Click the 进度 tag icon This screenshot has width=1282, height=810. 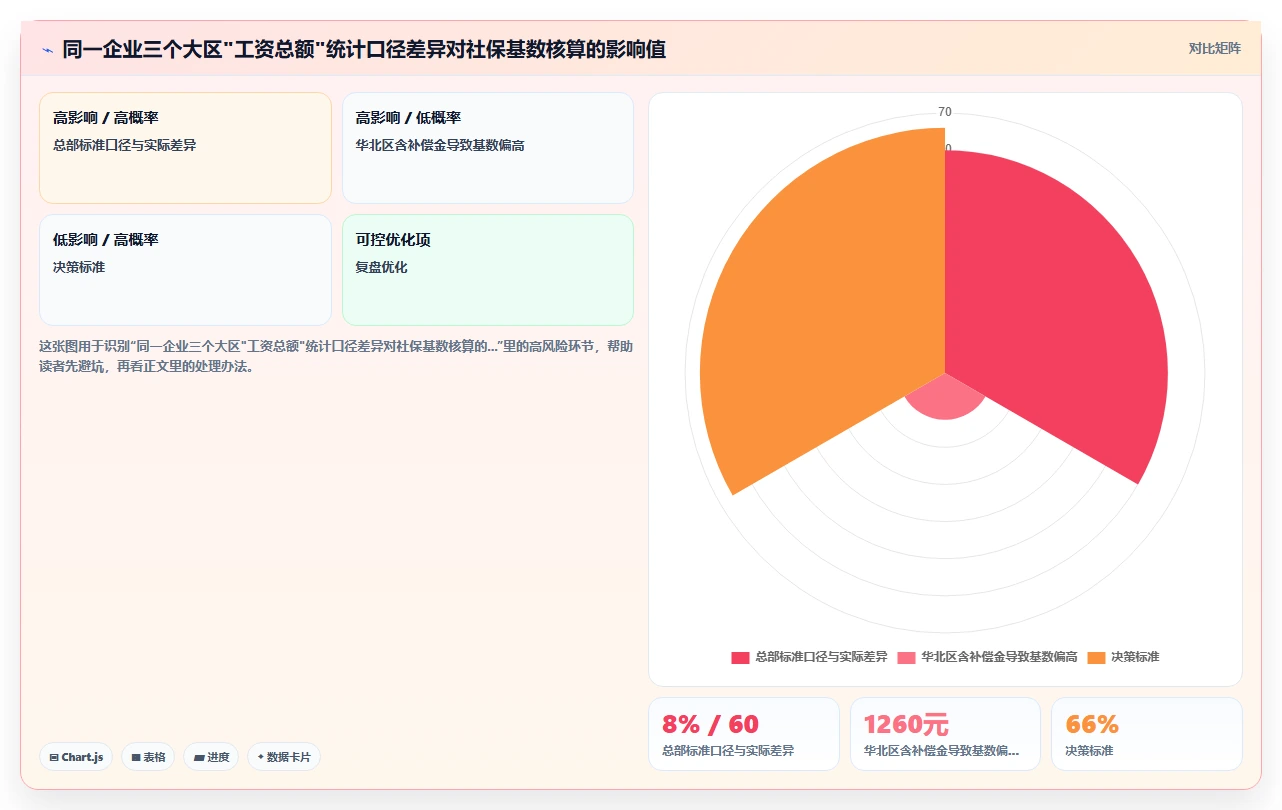[x=199, y=758]
